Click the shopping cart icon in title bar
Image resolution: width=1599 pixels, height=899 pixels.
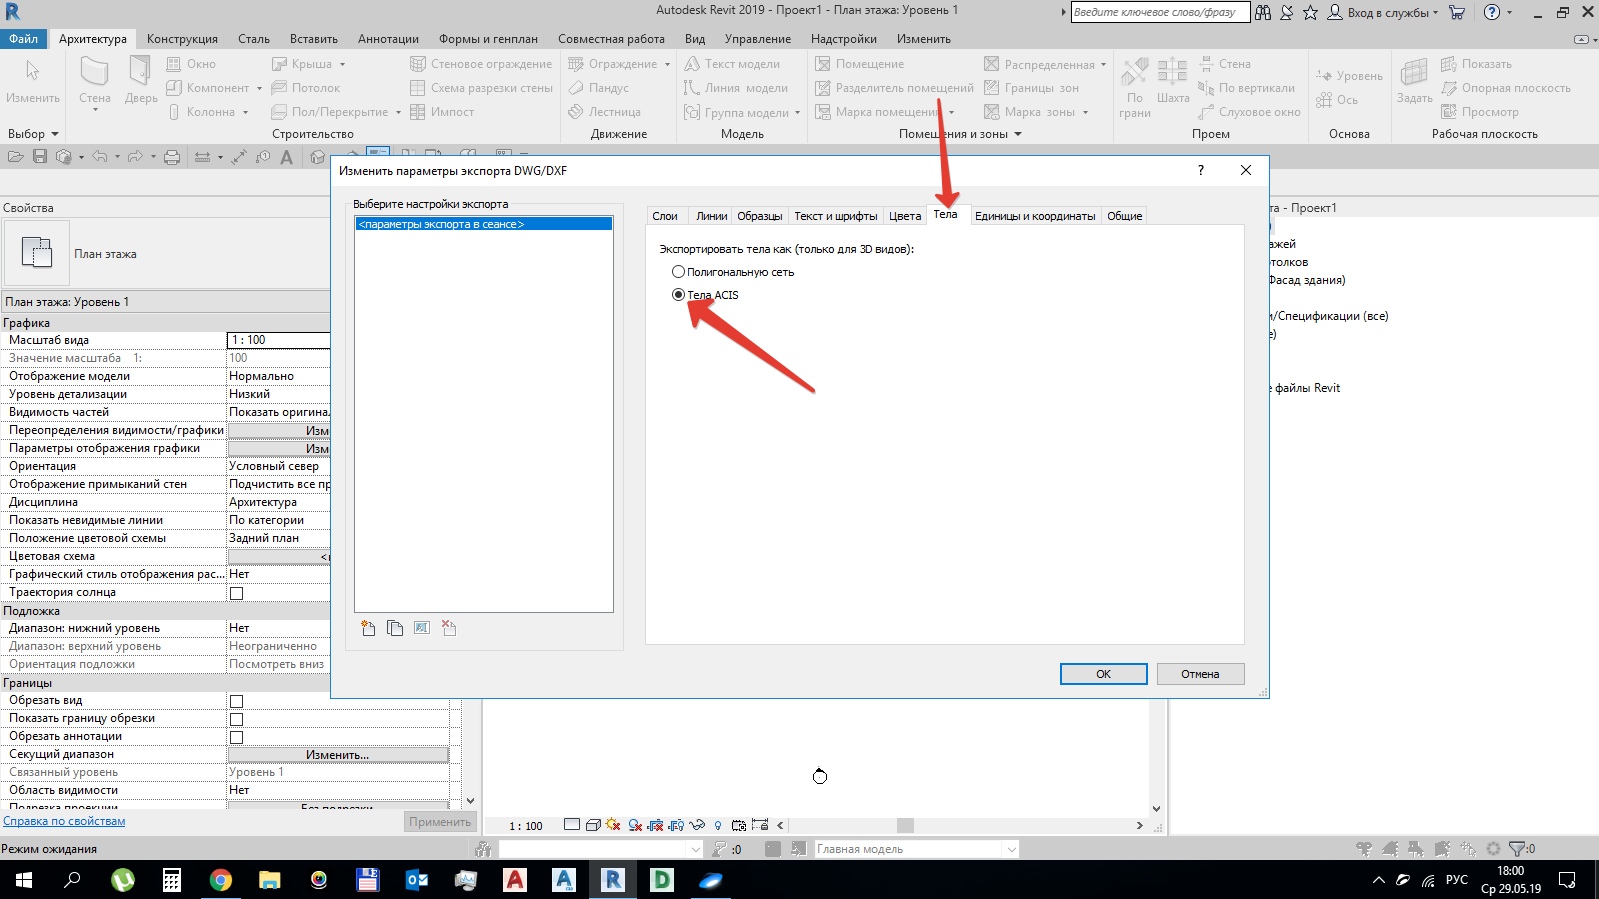click(1457, 12)
